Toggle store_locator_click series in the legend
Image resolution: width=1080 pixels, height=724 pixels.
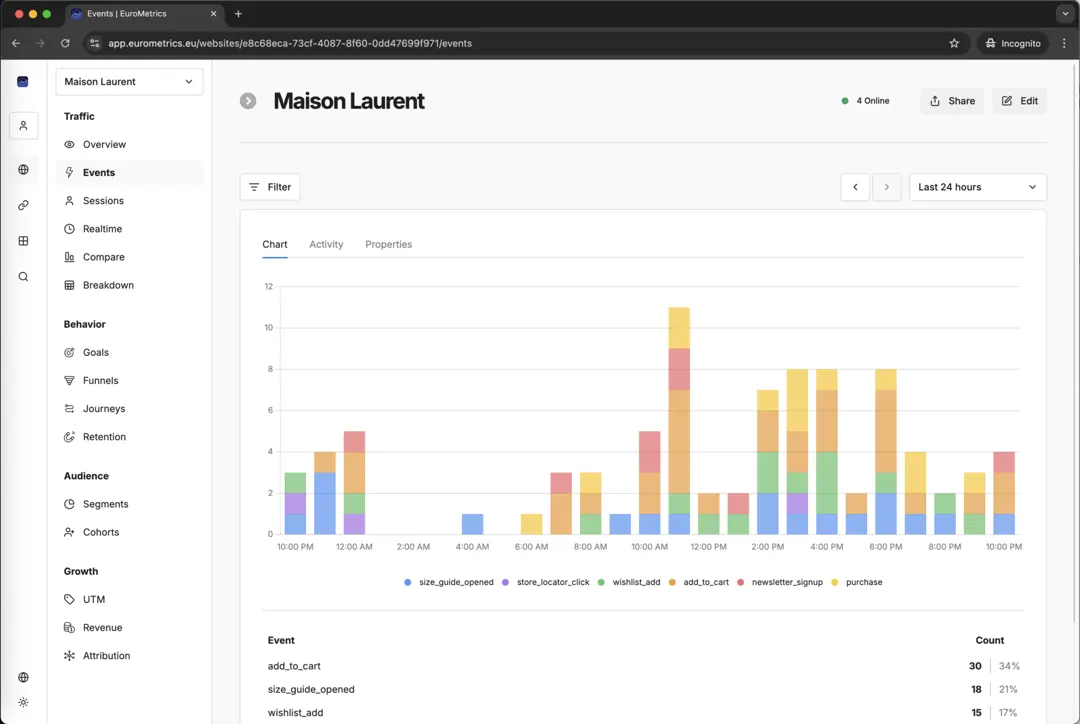pos(546,583)
